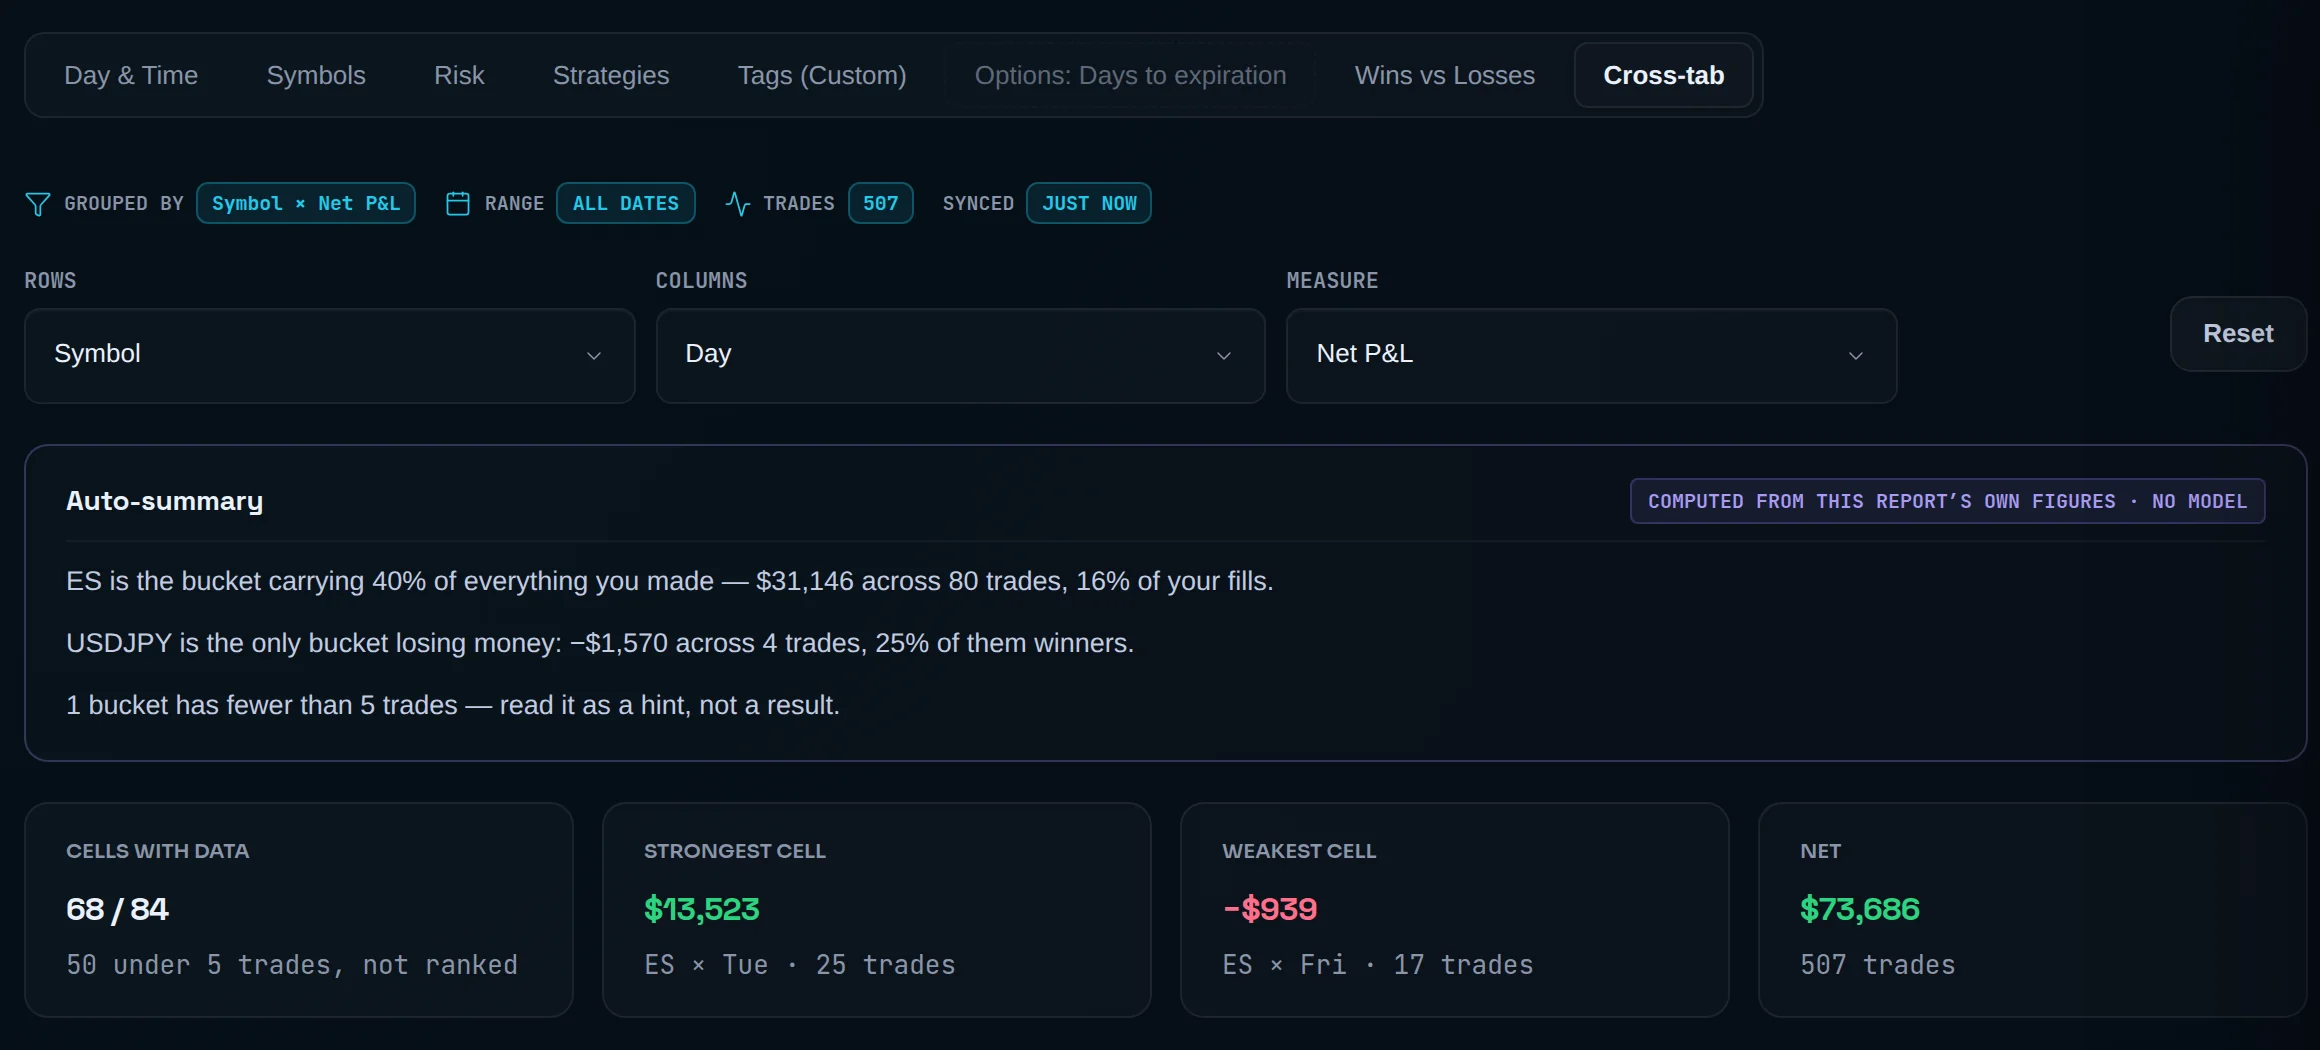2320x1050 pixels.
Task: Click the activity pulse icon beside Trades
Action: coord(738,204)
